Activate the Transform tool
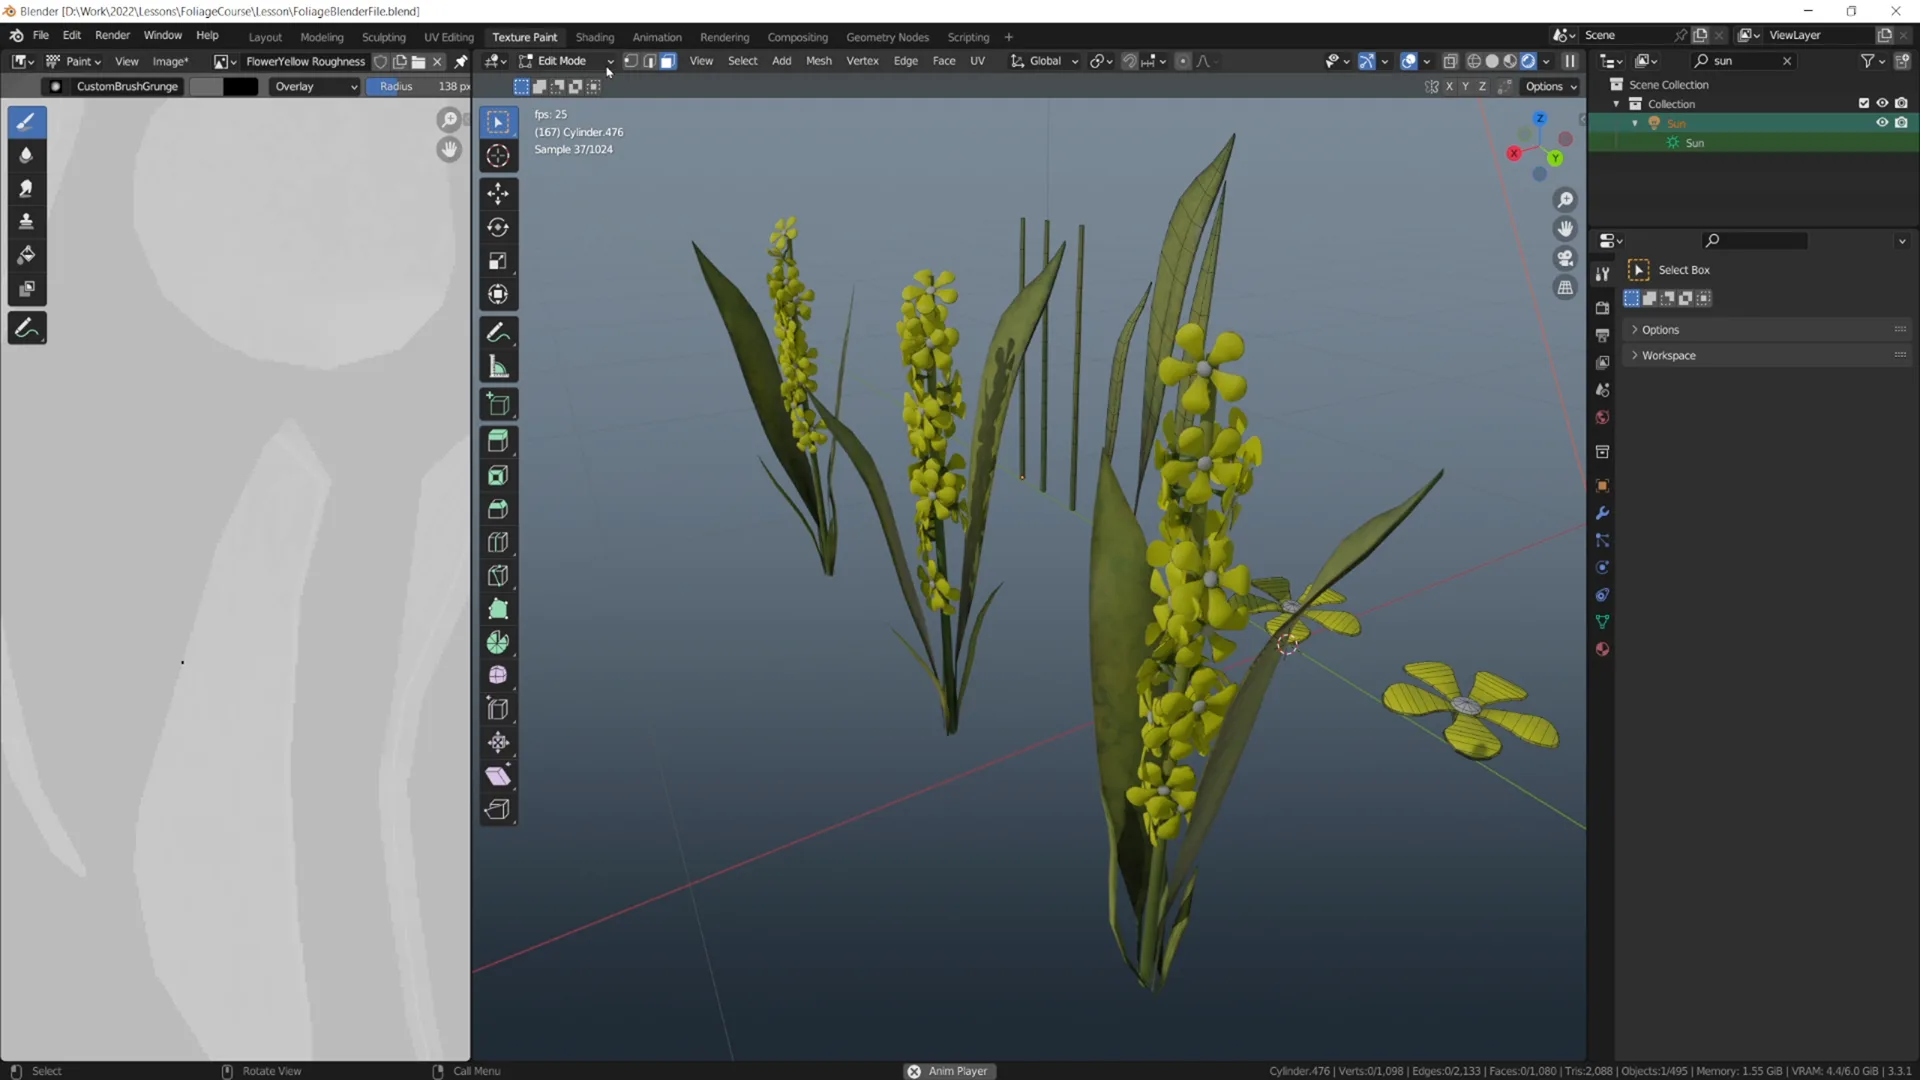 tap(498, 294)
